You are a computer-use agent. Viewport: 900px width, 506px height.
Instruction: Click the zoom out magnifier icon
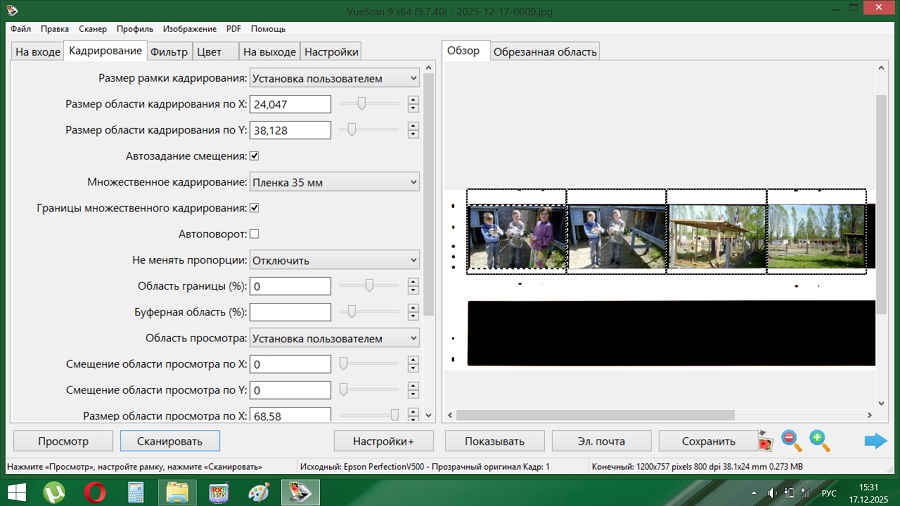(791, 440)
